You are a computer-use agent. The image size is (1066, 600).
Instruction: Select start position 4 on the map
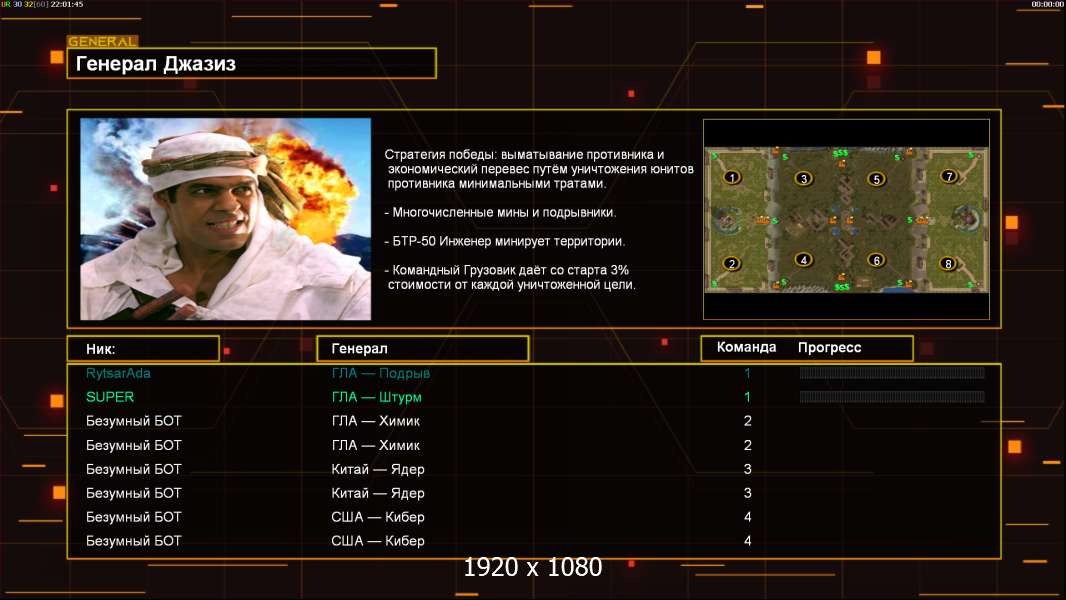pyautogui.click(x=804, y=260)
